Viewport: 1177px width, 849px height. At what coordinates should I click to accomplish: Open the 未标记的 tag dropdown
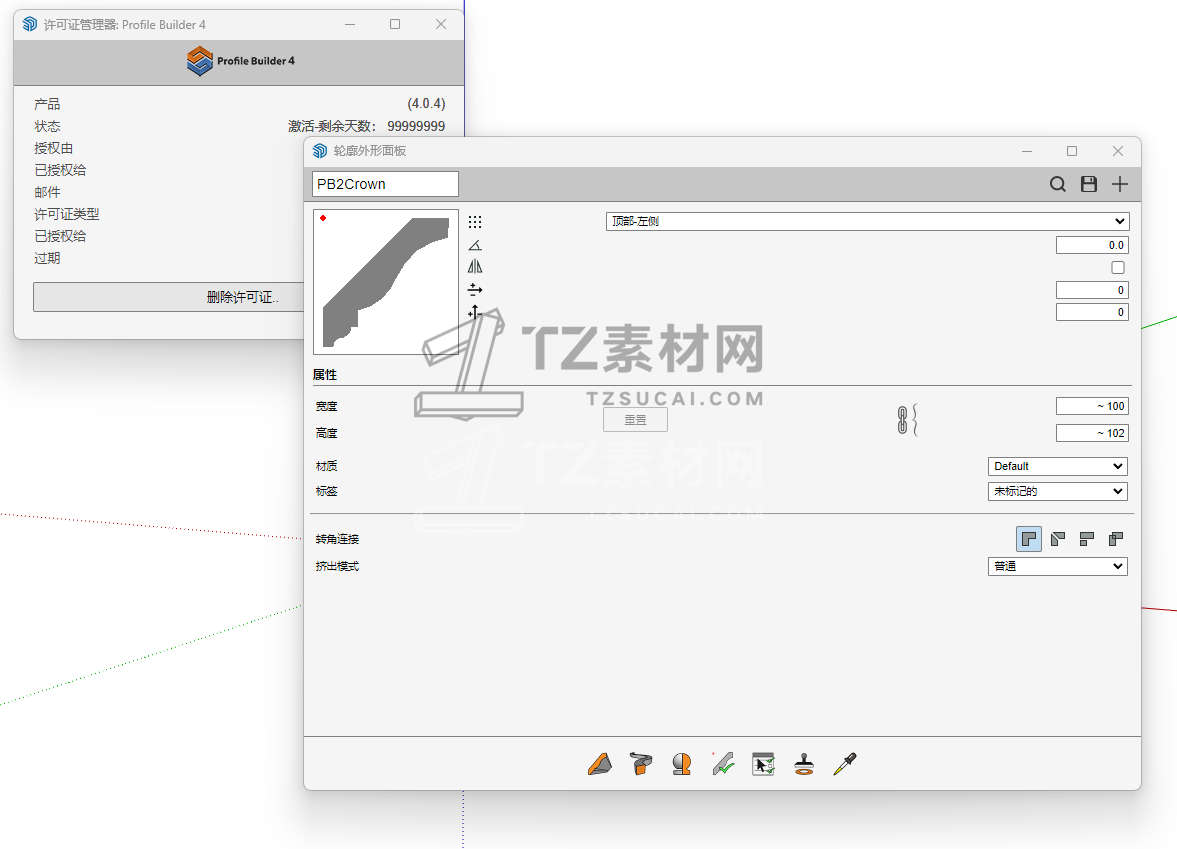point(1057,491)
